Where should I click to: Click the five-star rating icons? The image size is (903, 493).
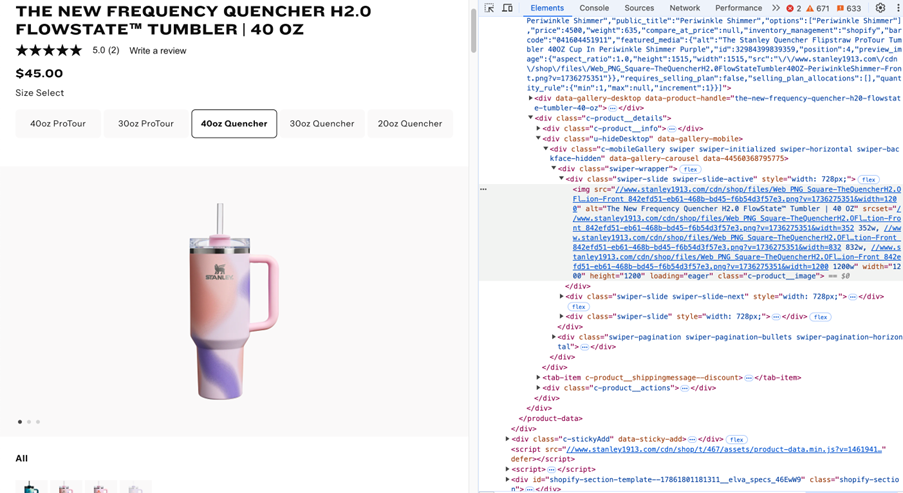(49, 51)
